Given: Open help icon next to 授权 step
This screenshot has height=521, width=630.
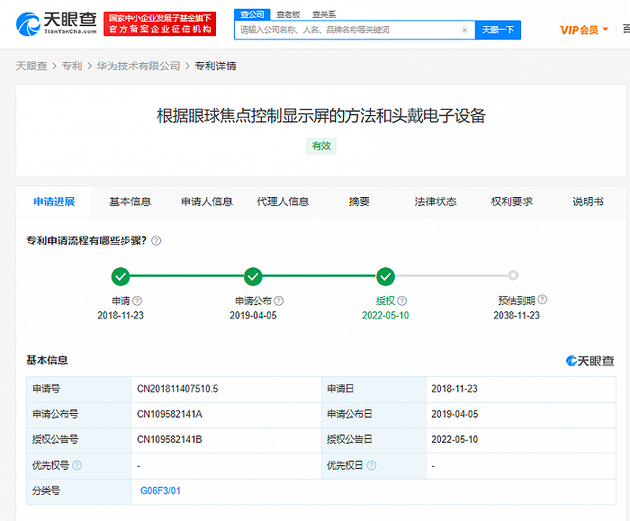Looking at the screenshot, I should coord(402,301).
